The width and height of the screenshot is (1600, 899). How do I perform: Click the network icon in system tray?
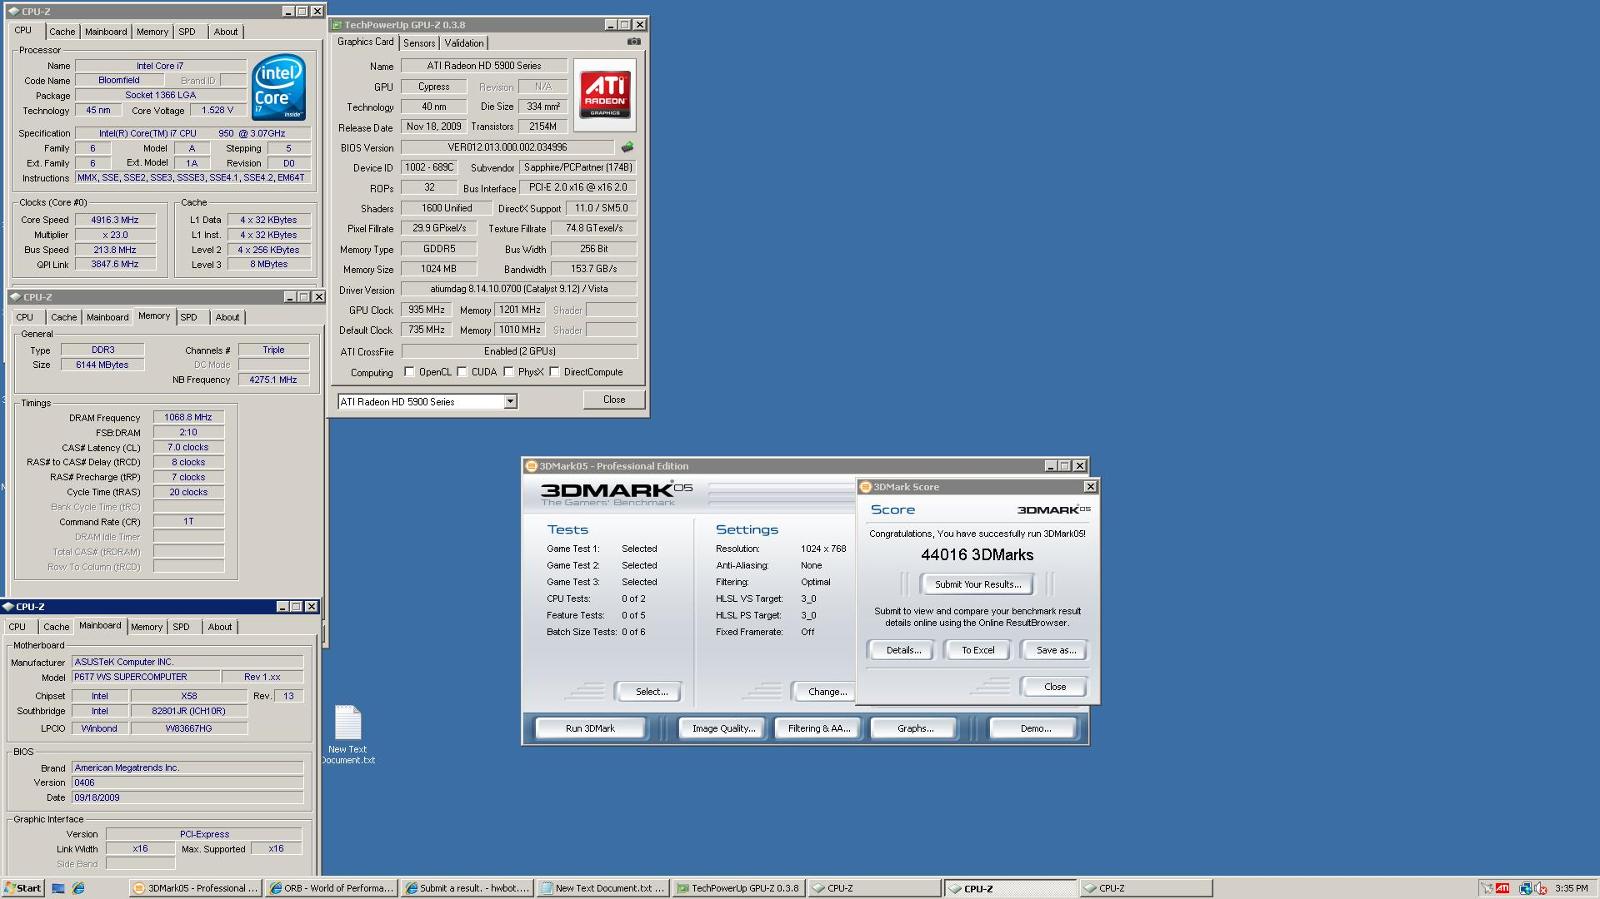(x=1525, y=888)
